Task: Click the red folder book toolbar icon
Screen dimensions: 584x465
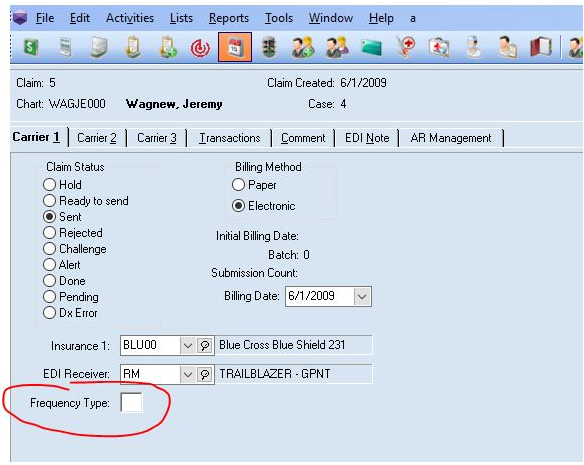Action: 541,48
